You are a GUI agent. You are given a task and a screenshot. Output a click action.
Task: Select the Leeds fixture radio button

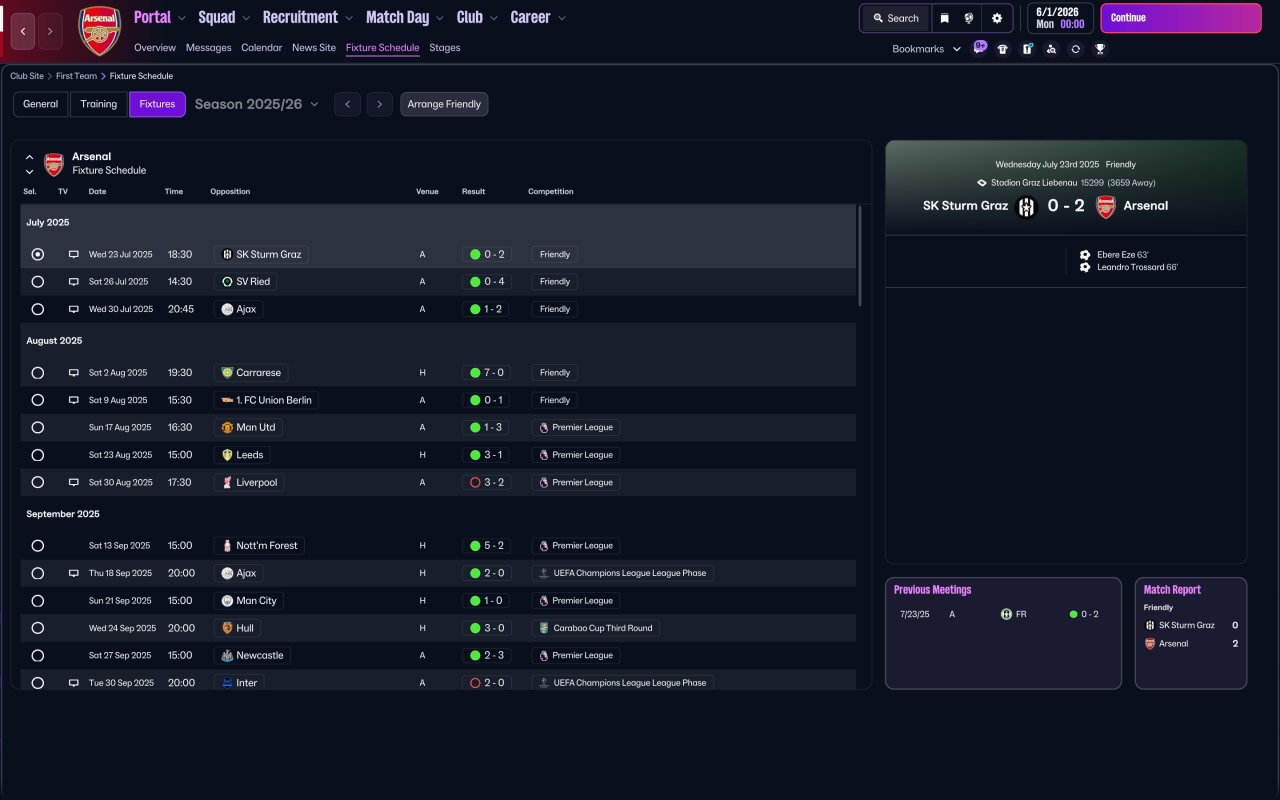click(x=38, y=455)
